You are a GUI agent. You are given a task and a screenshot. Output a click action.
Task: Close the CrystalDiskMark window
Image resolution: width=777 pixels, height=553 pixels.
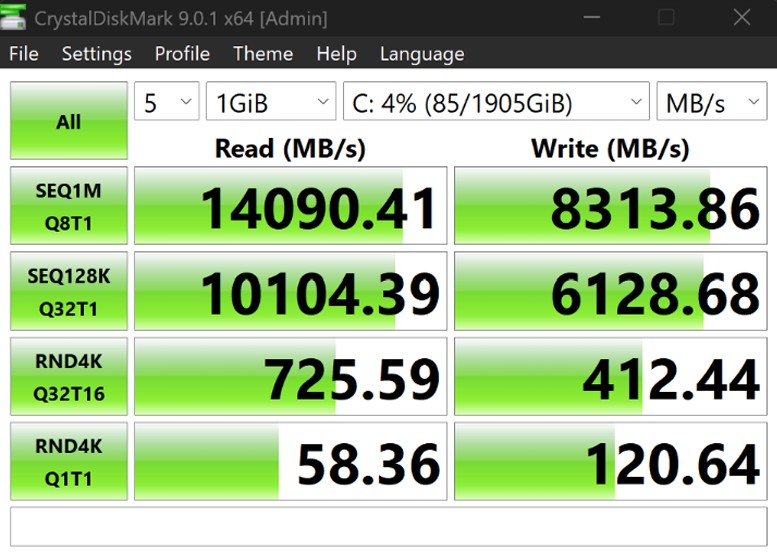(741, 17)
